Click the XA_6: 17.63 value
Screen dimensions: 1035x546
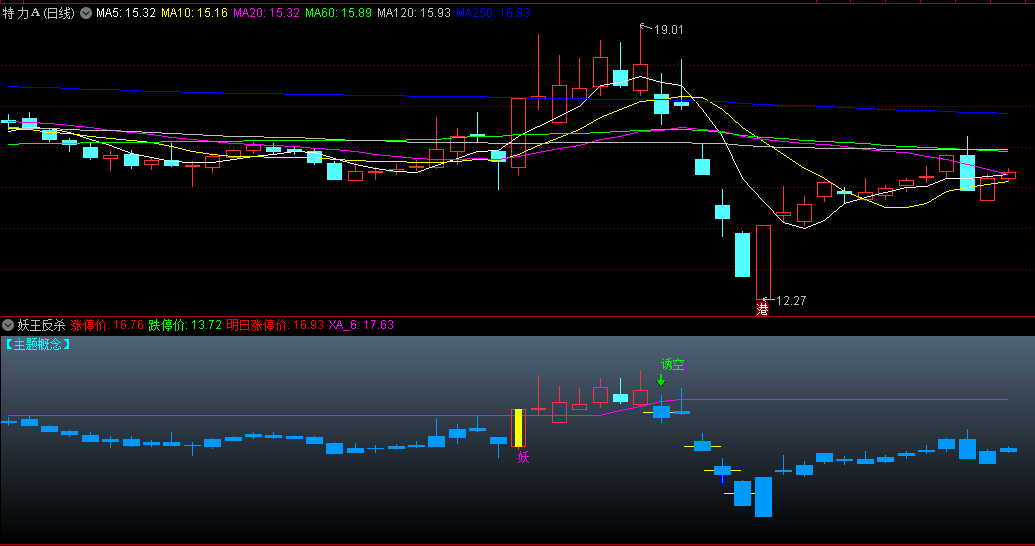click(x=361, y=325)
